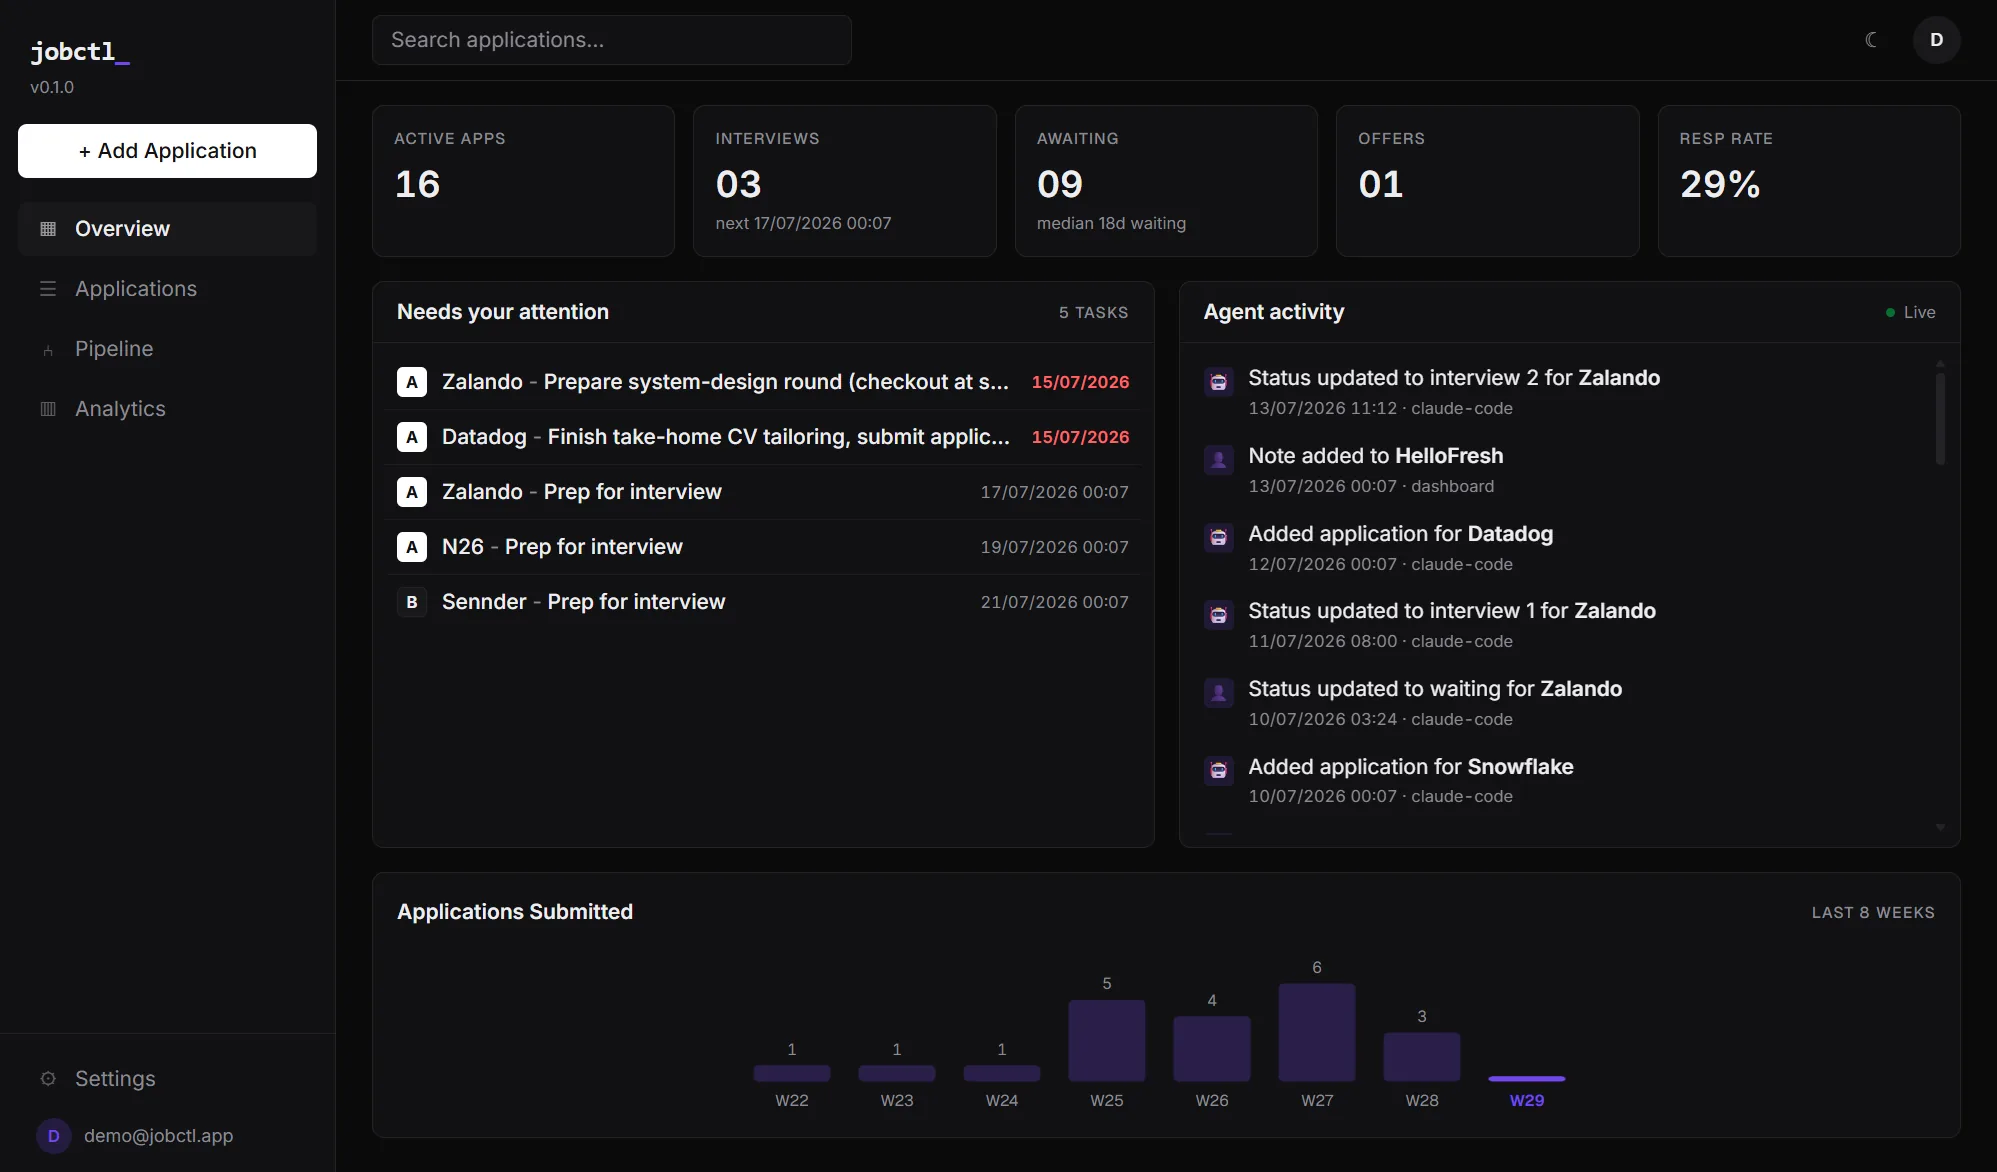The image size is (1997, 1172).
Task: Select the W26 bar in chart
Action: pos(1212,1049)
